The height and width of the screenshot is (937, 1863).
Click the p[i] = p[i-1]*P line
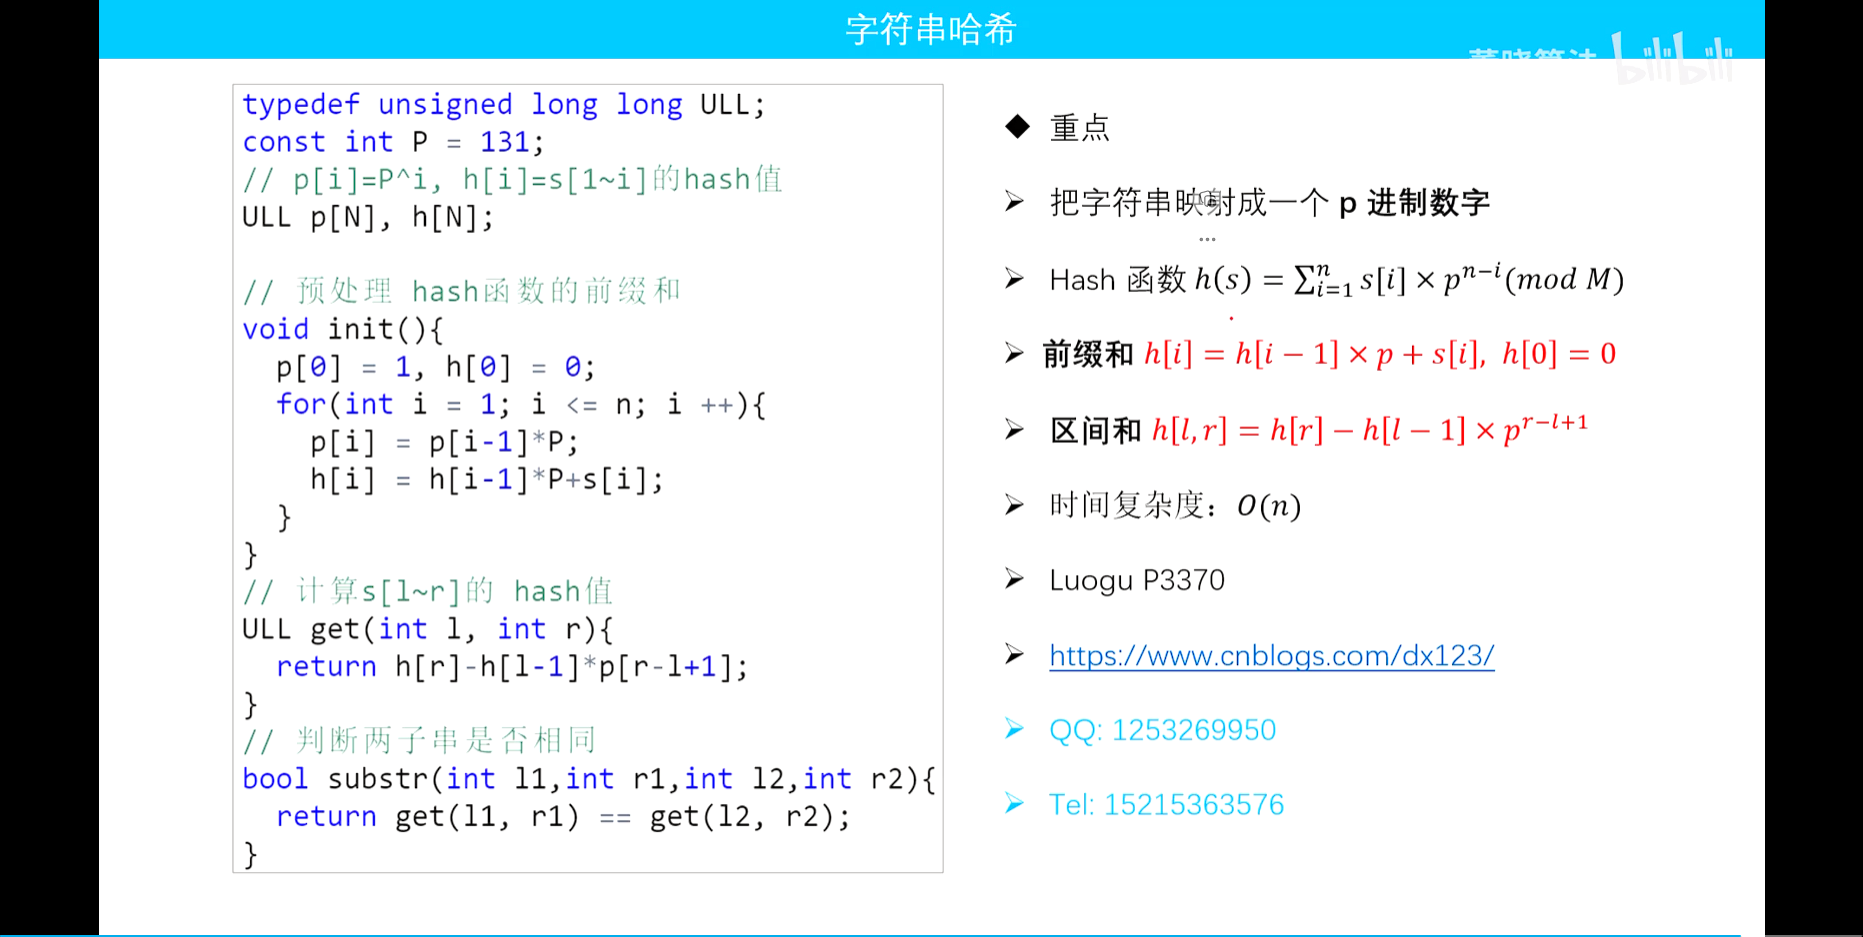444,442
